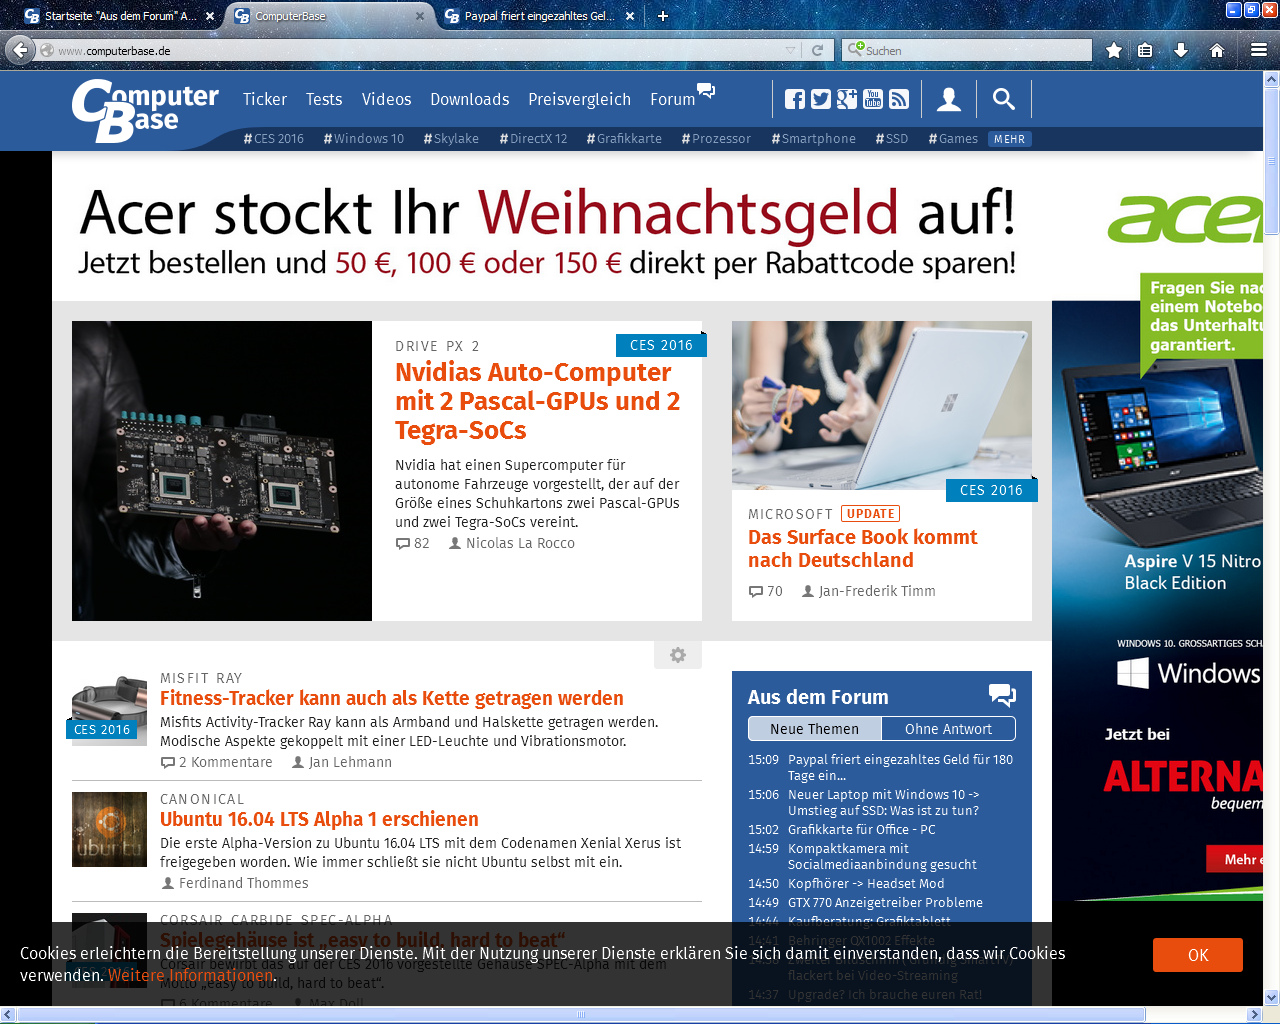Screen dimensions: 1280x1024
Task: Open the #Games topic link
Action: click(x=953, y=139)
